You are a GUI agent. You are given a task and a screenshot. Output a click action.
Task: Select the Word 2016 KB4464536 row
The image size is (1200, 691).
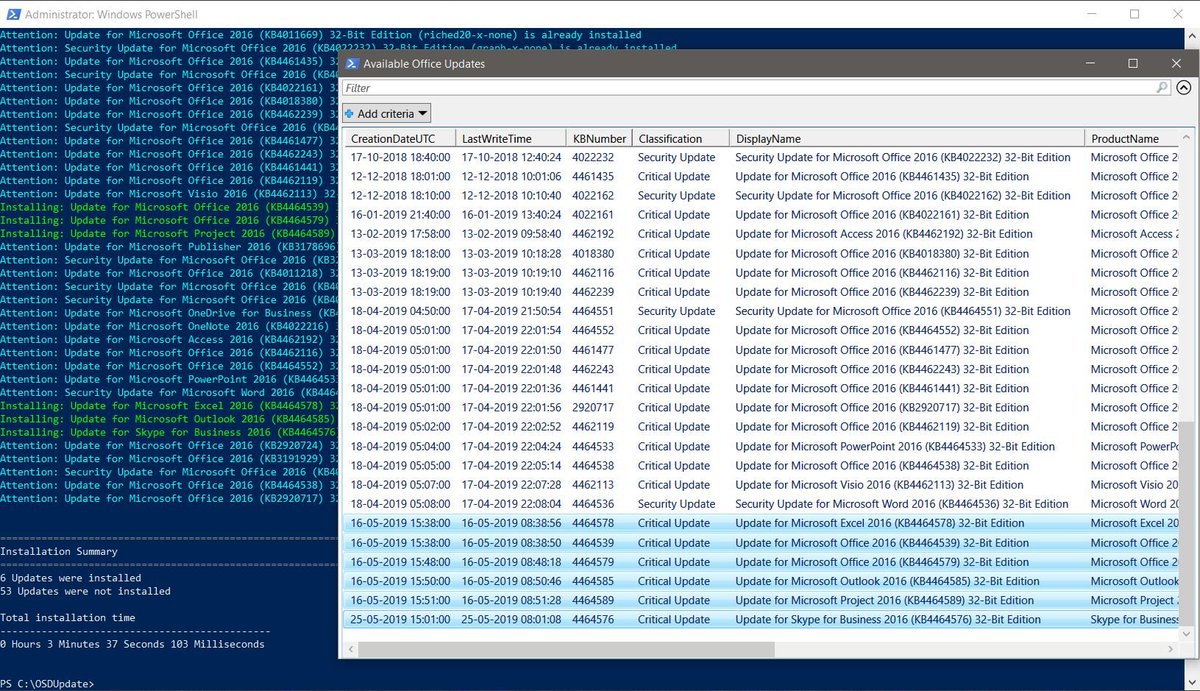[762, 504]
